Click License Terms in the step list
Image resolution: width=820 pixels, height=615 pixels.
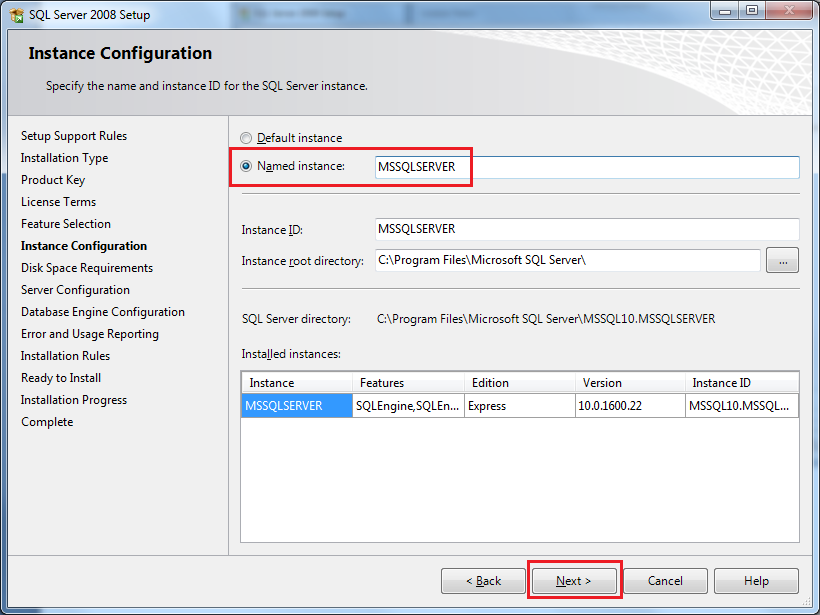59,202
